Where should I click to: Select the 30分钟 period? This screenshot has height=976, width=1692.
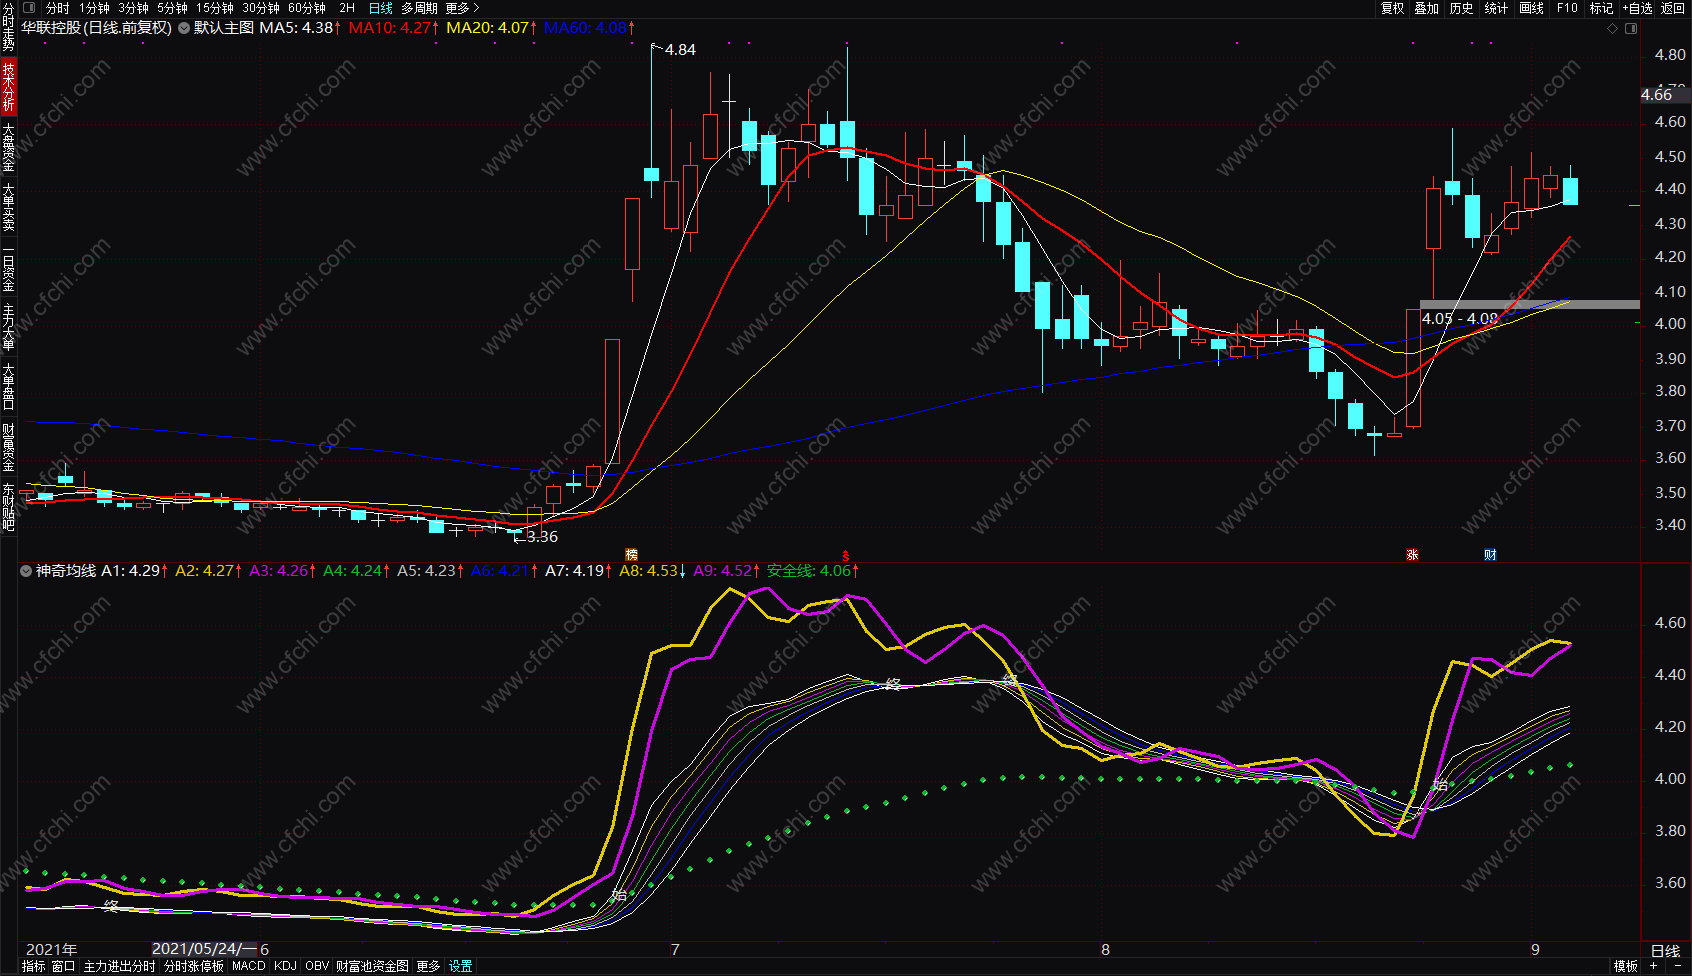(261, 8)
